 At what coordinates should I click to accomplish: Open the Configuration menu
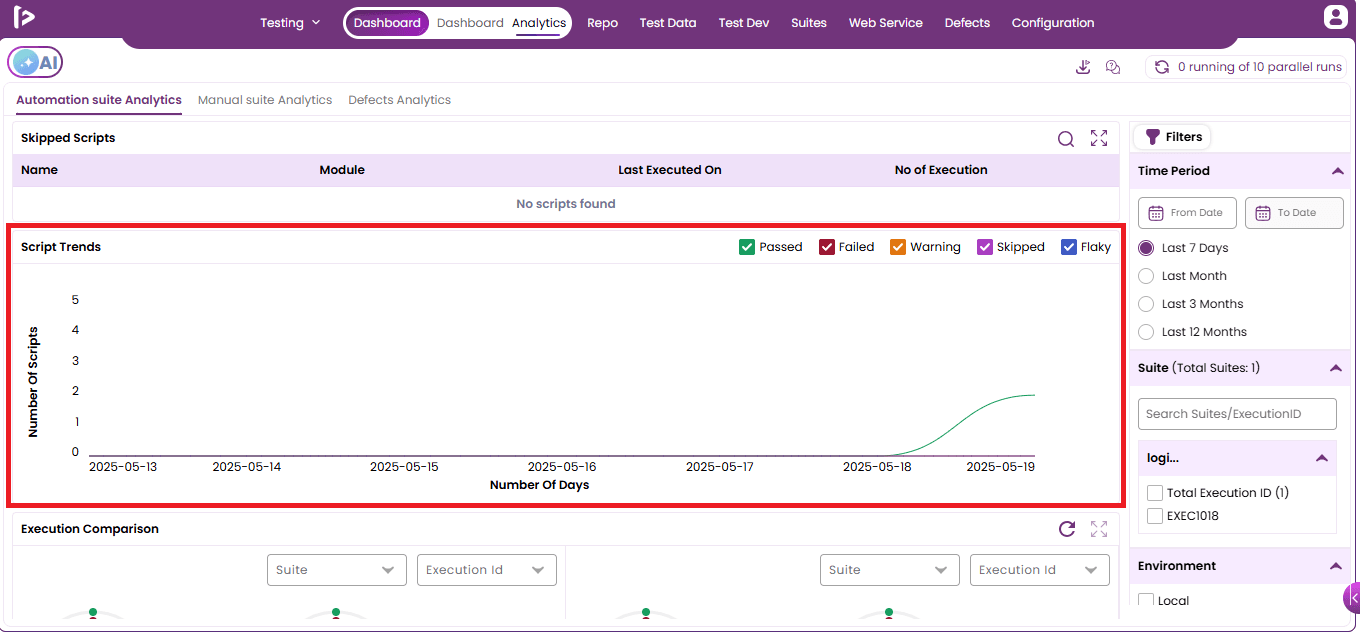tap(1053, 23)
